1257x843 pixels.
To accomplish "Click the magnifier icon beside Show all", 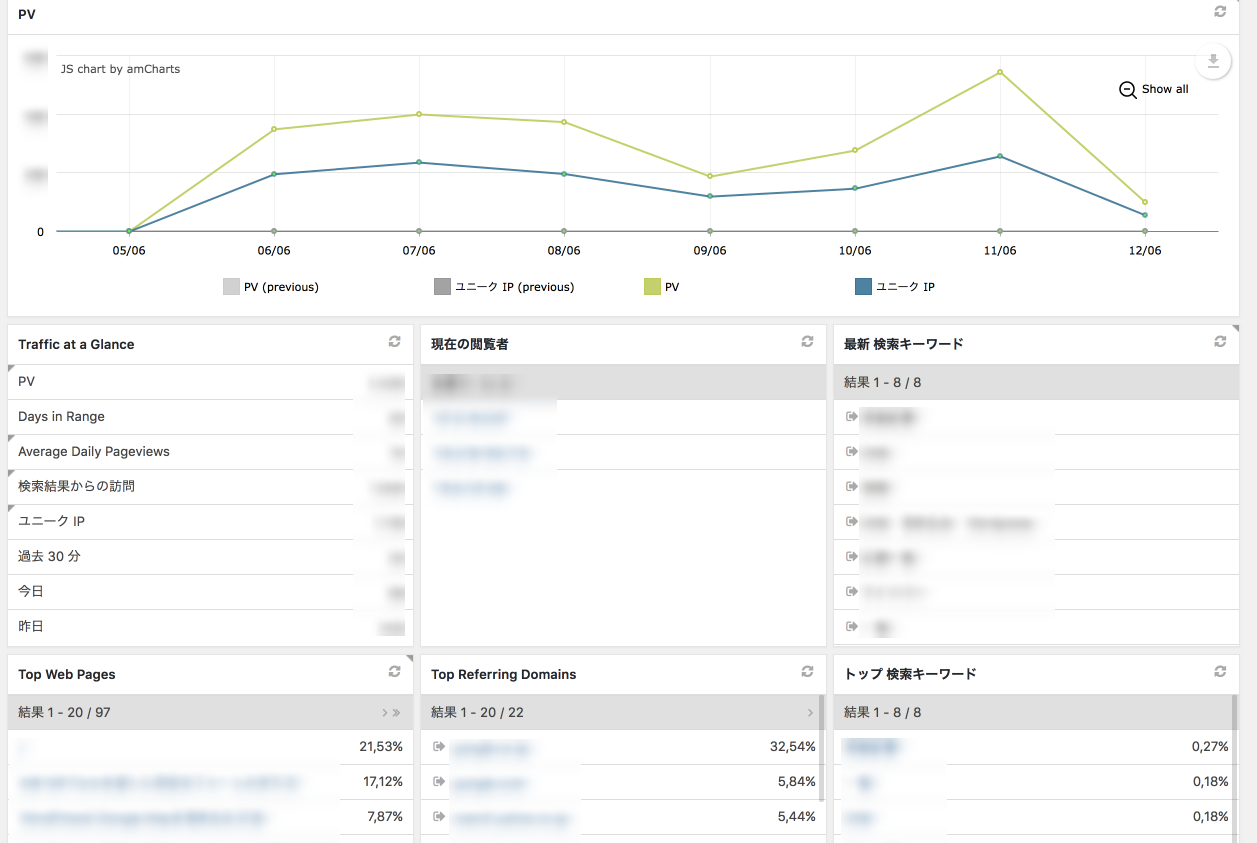I will coord(1127,89).
